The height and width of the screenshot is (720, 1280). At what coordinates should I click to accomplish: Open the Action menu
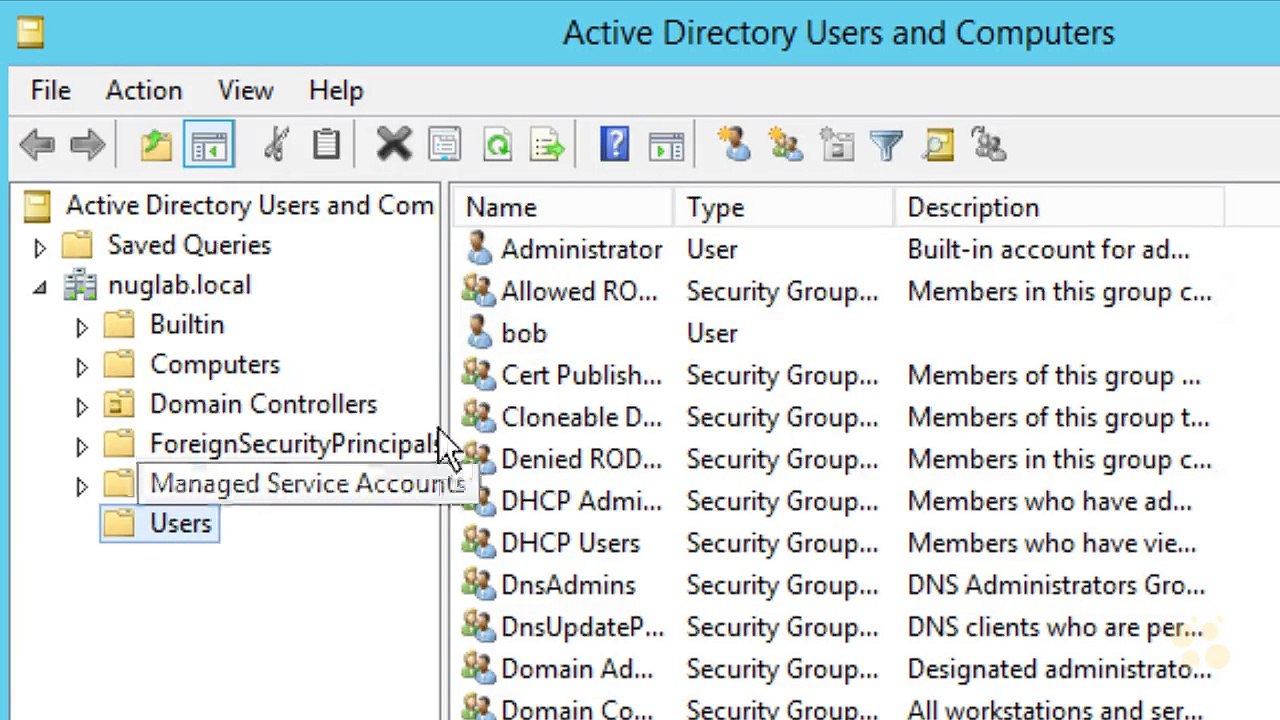[144, 91]
